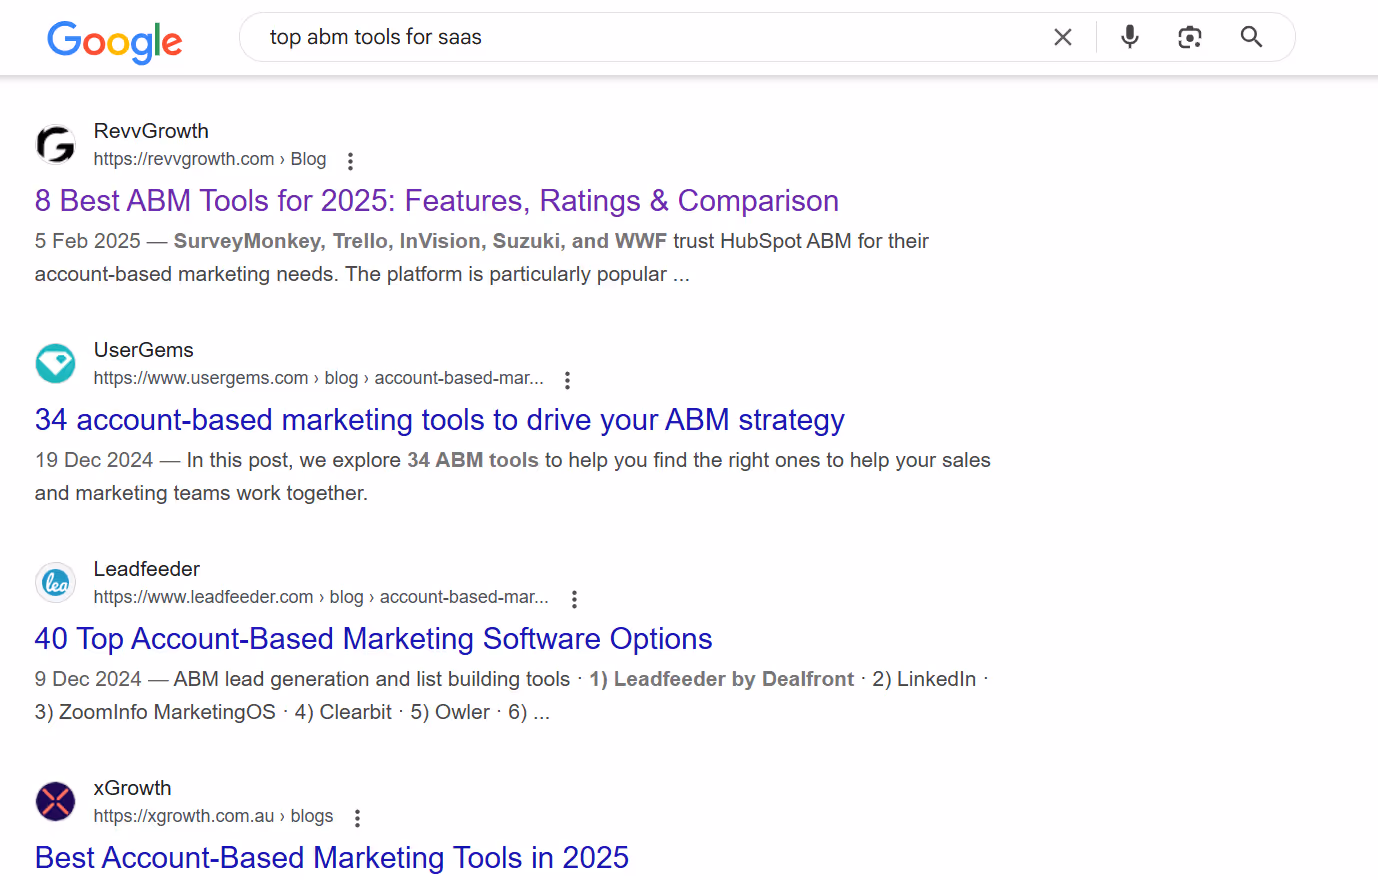
Task: Click 'Leadfeeder by Dealfront' snippet text
Action: pos(734,679)
